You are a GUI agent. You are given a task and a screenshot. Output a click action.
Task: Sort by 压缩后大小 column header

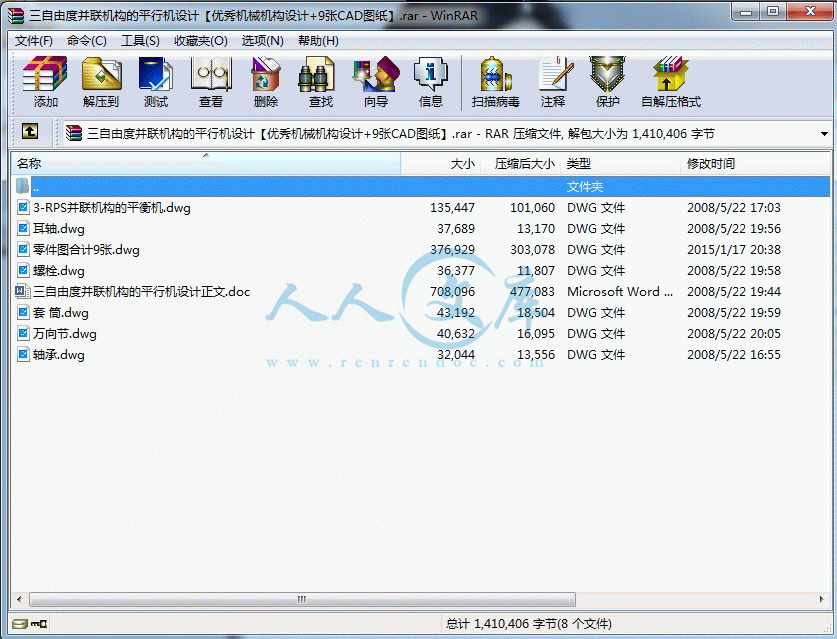[520, 163]
